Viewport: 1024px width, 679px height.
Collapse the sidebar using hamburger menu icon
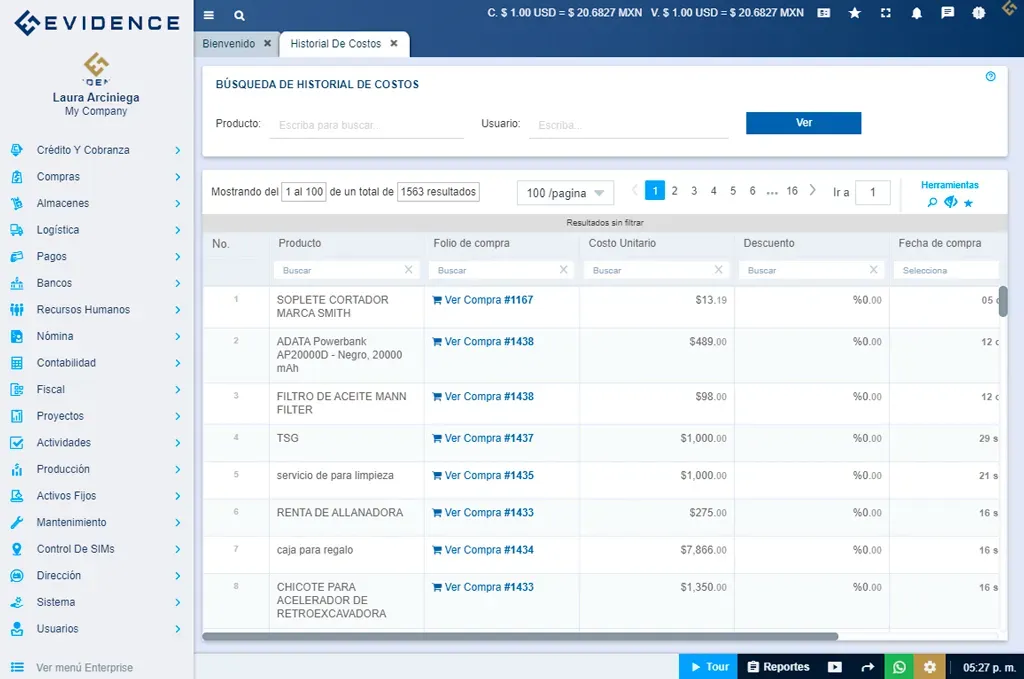pos(208,16)
